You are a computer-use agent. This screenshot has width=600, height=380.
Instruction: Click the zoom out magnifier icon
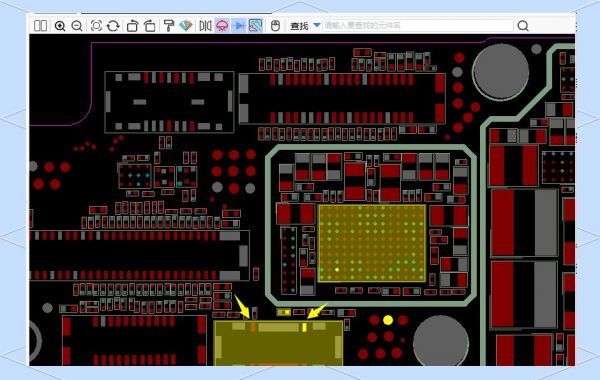(x=77, y=26)
